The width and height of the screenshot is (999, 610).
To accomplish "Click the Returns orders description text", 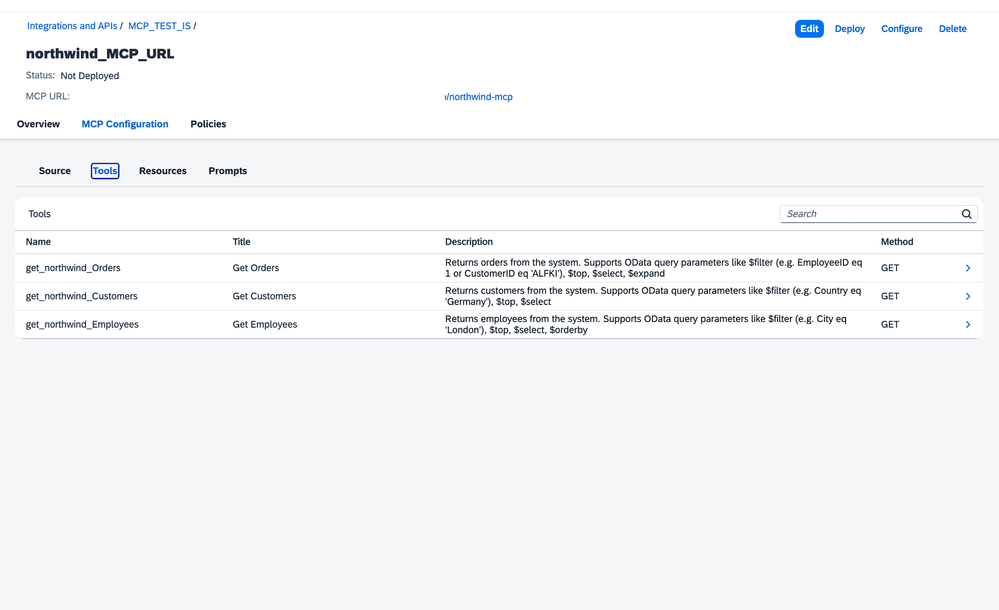I will [654, 268].
